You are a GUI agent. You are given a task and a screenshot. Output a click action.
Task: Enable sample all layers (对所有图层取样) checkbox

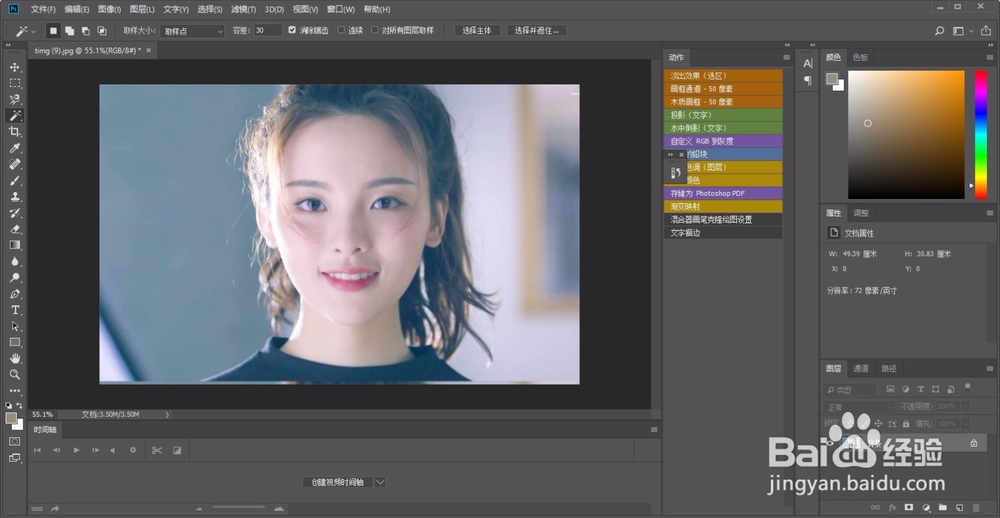click(x=374, y=30)
